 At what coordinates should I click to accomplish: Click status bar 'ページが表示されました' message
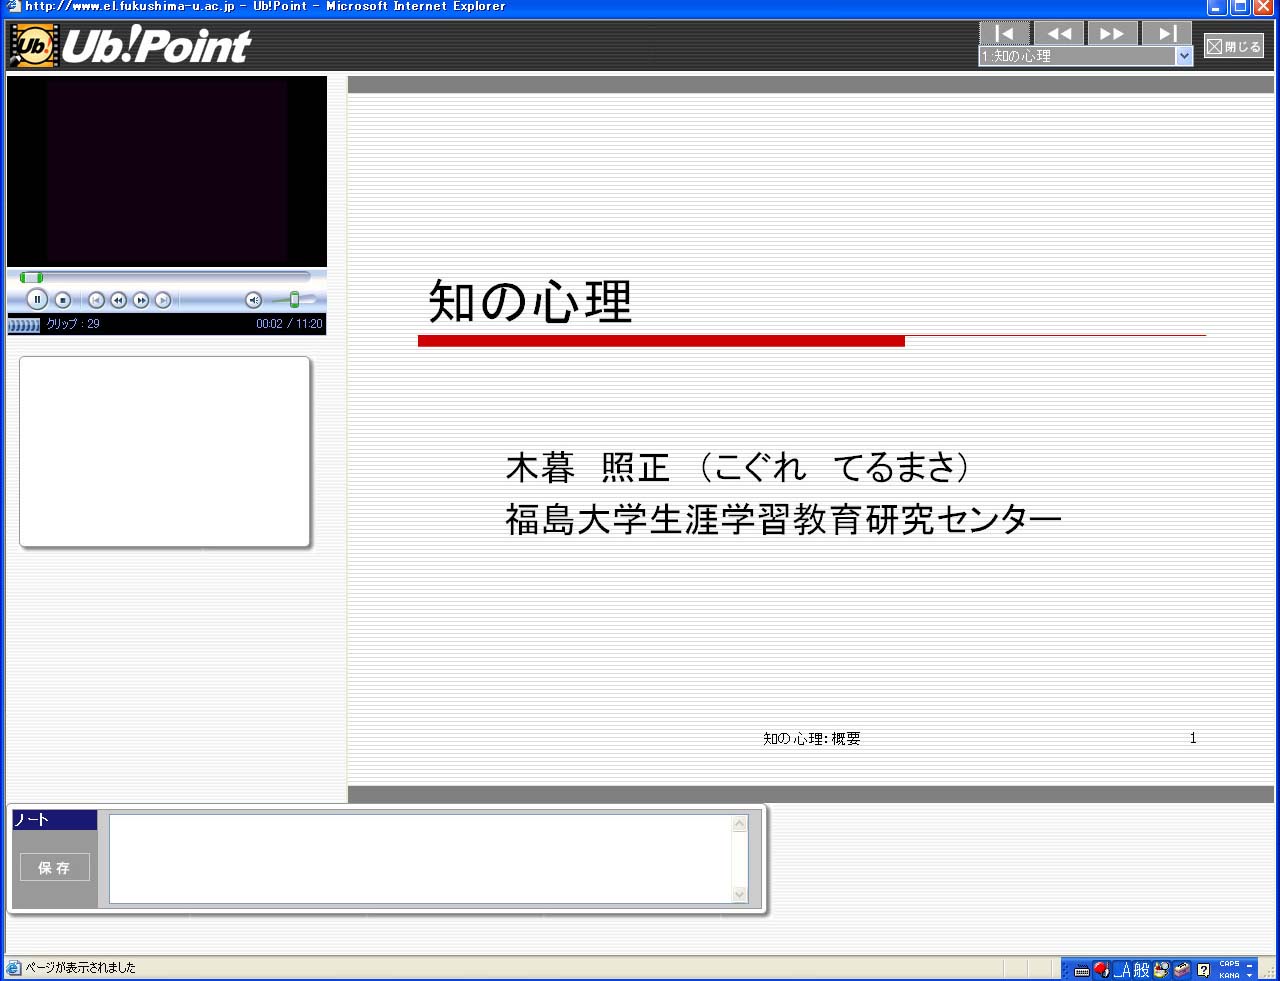80,967
